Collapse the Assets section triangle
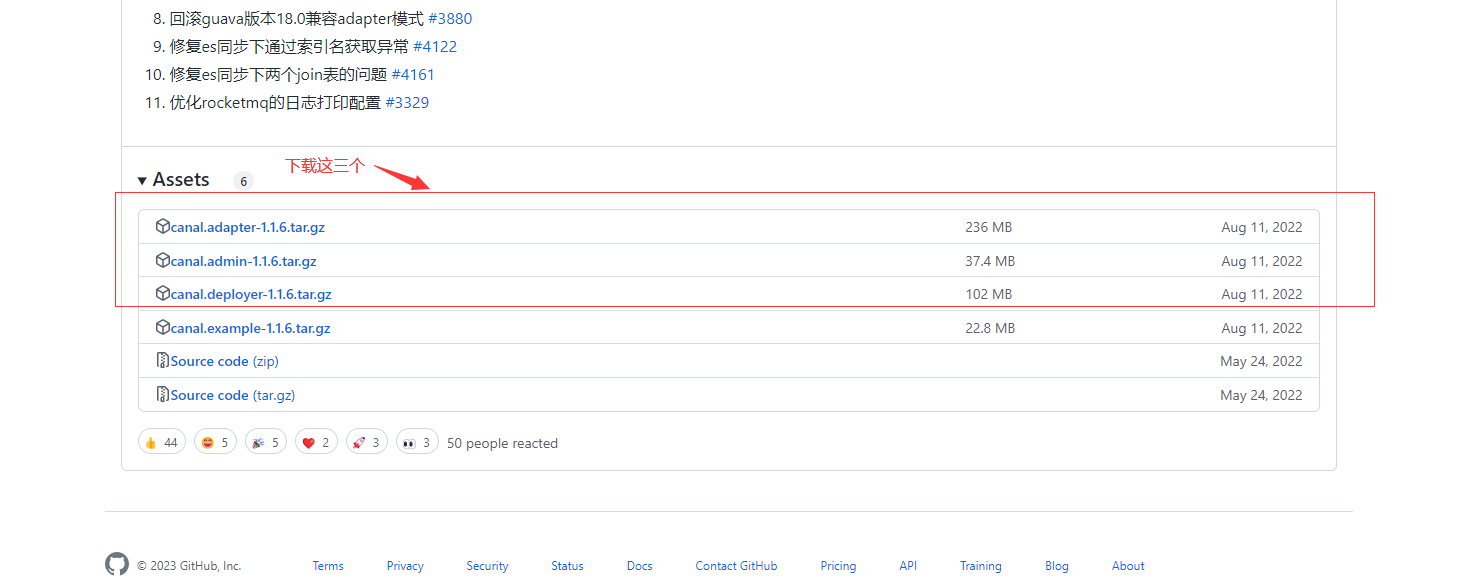This screenshot has width=1480, height=587. 143,181
